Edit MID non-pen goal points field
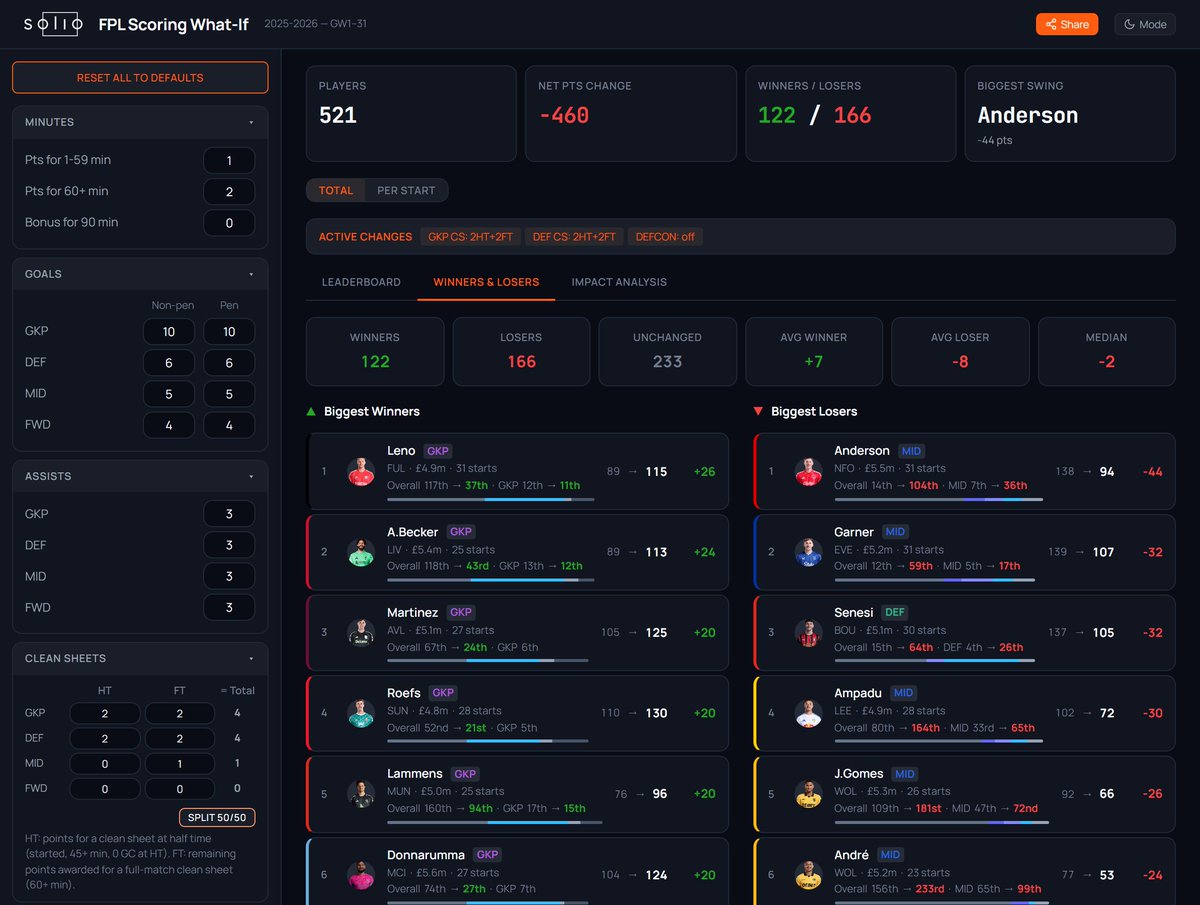1200x905 pixels. (x=168, y=394)
